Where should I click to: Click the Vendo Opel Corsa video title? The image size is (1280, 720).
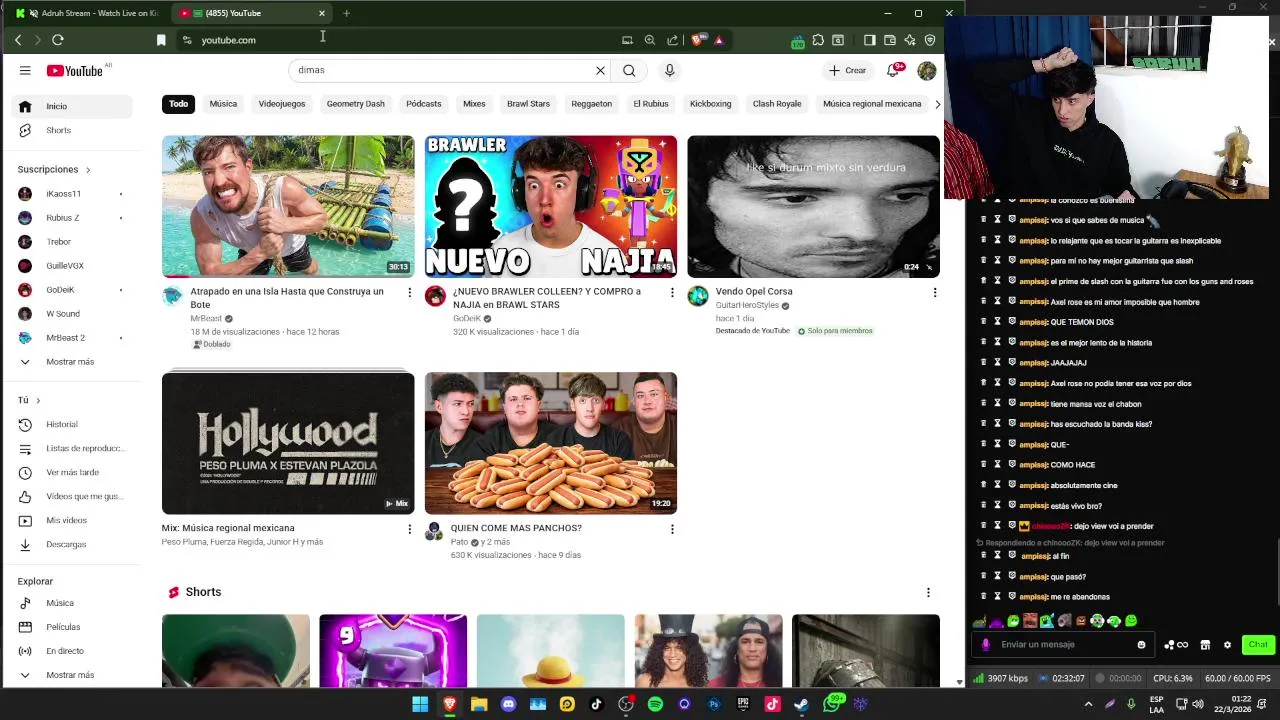pyautogui.click(x=754, y=291)
